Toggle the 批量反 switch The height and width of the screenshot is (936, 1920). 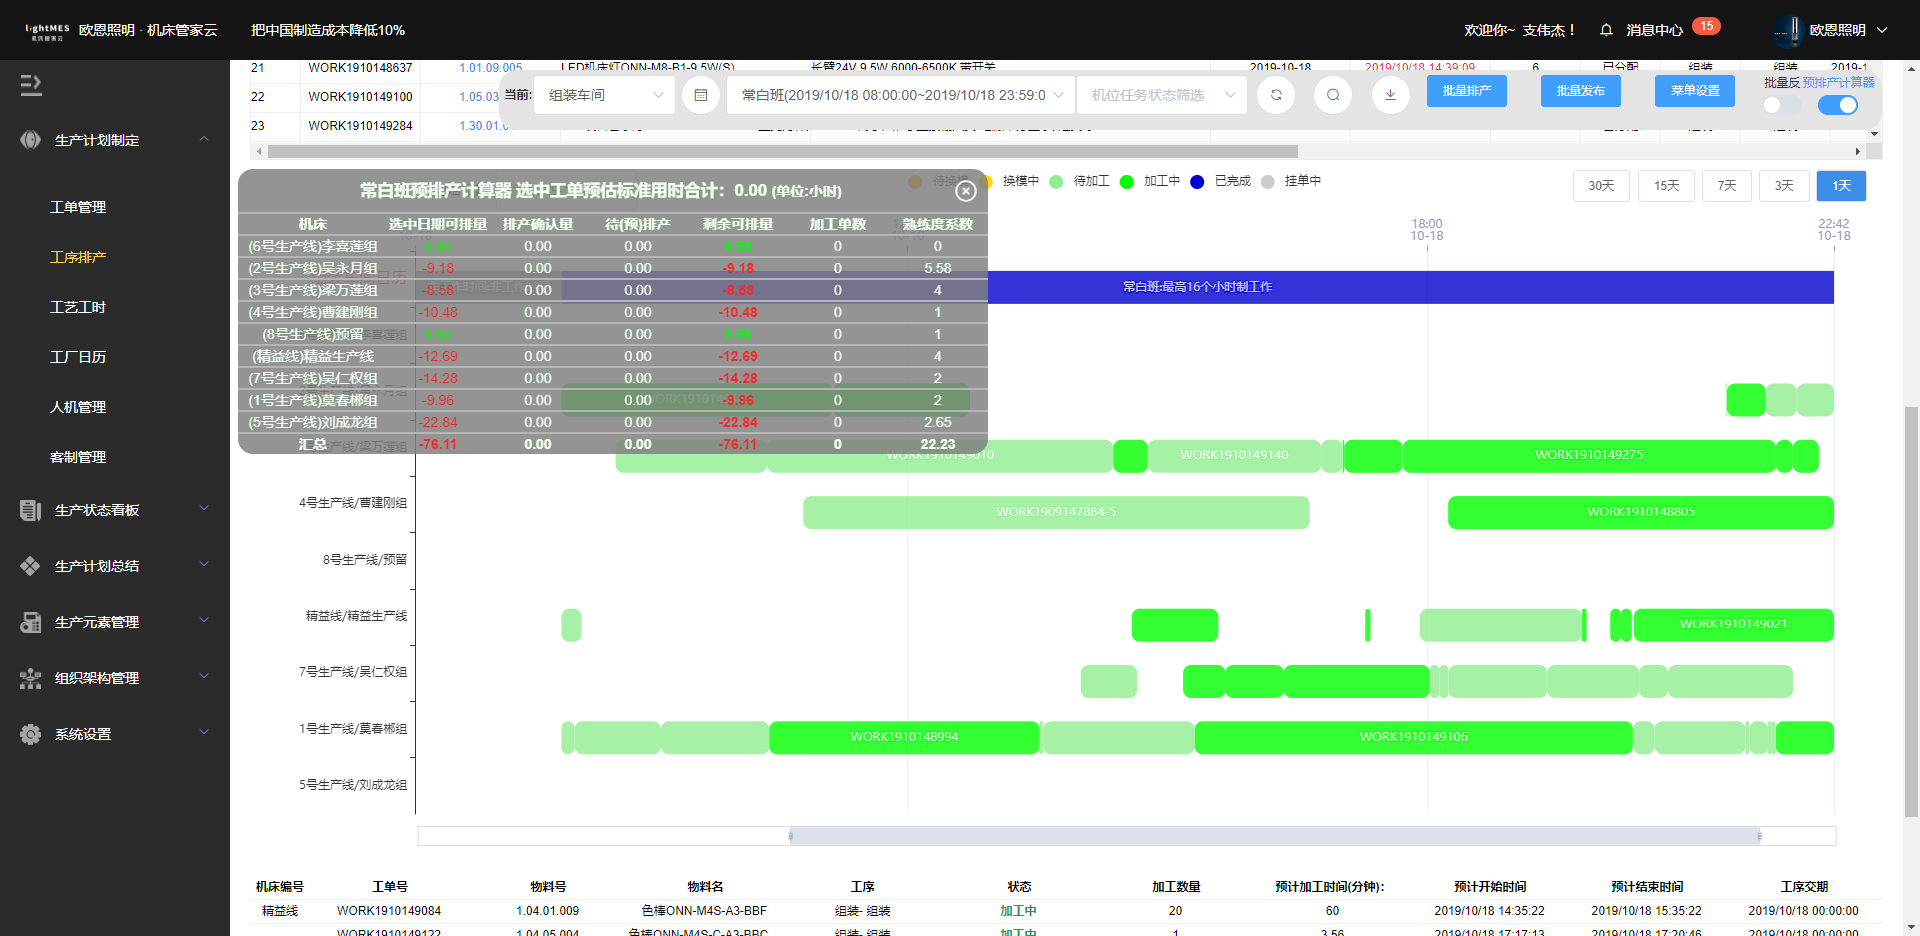[1781, 105]
